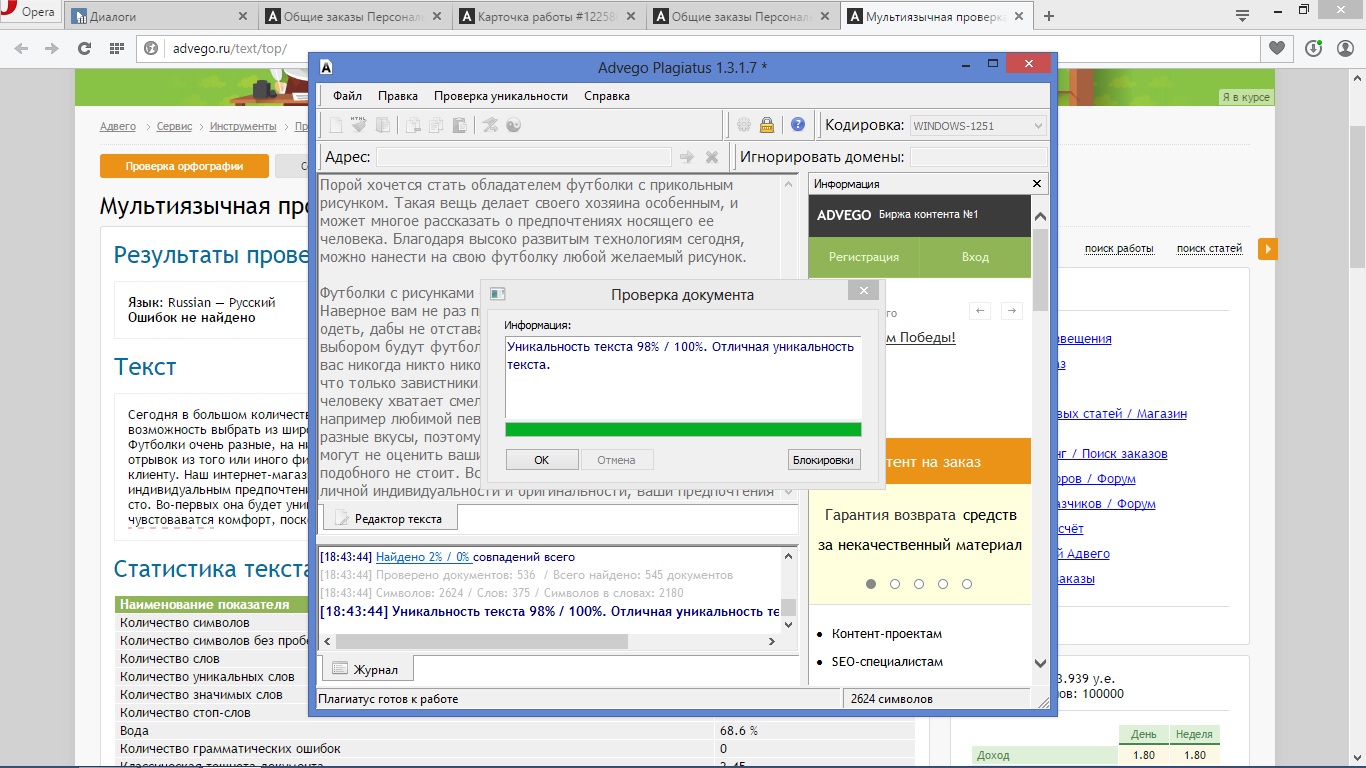Follow the Сервис breadcrumb link
1366x768 pixels.
coord(174,126)
